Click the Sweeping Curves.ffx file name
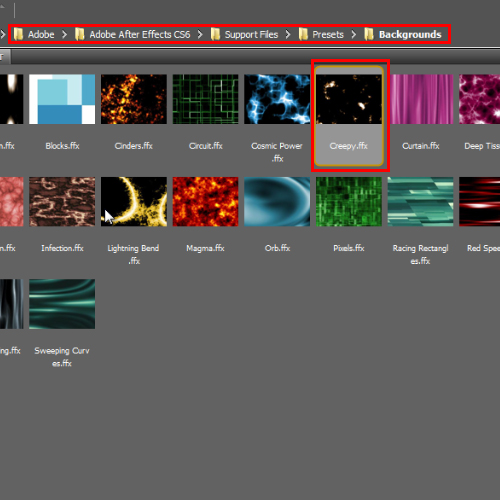The image size is (500, 500). click(62, 357)
